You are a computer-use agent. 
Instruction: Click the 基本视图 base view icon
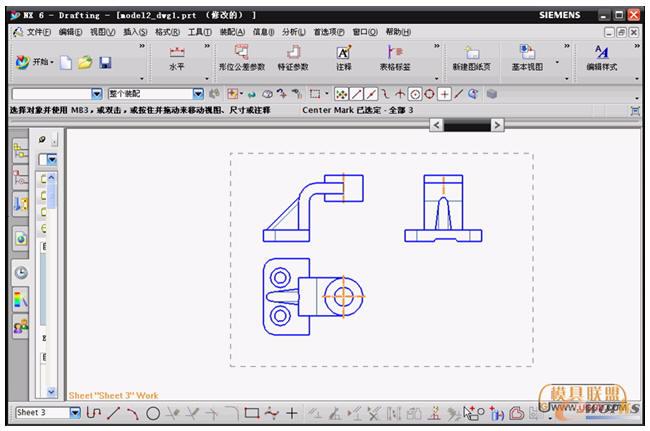[x=527, y=57]
